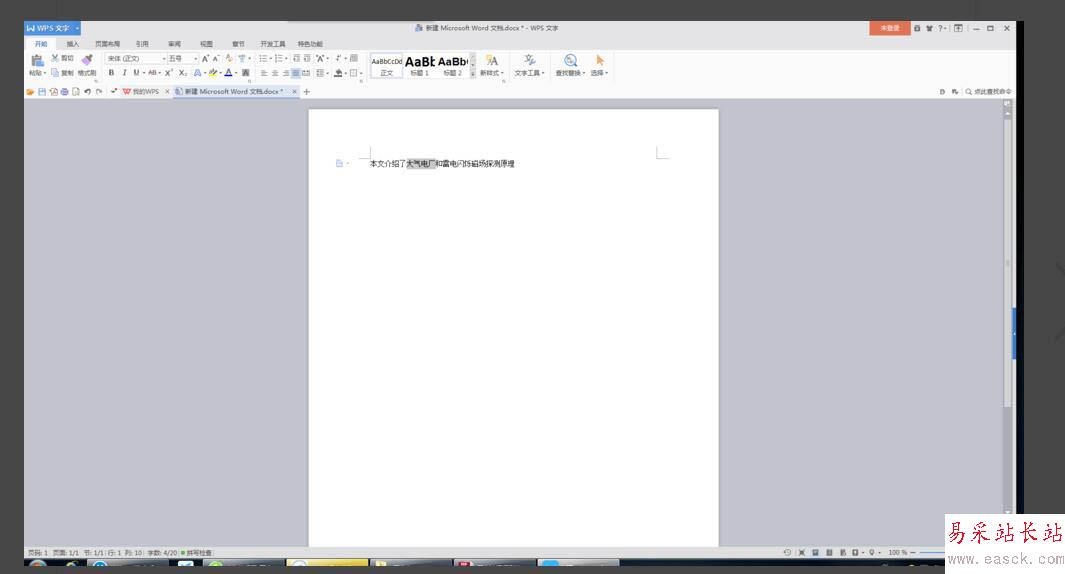
Task: Click the Cut scissors icon
Action: tap(55, 58)
